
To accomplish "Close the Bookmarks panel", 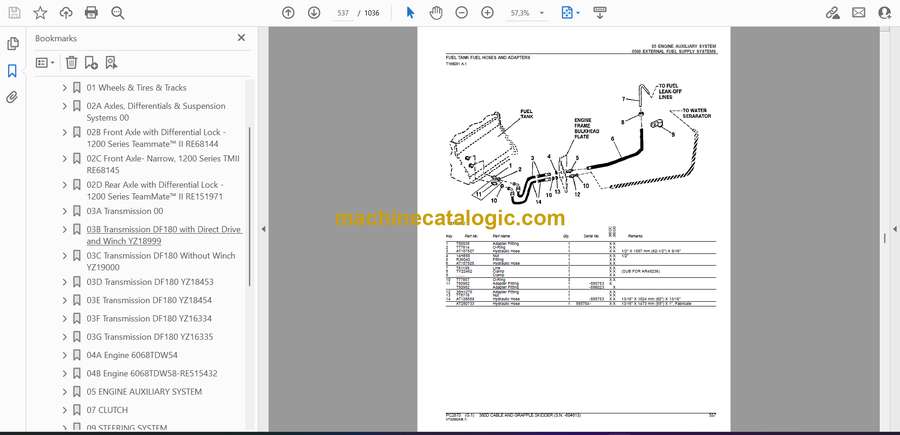I will 241,38.
